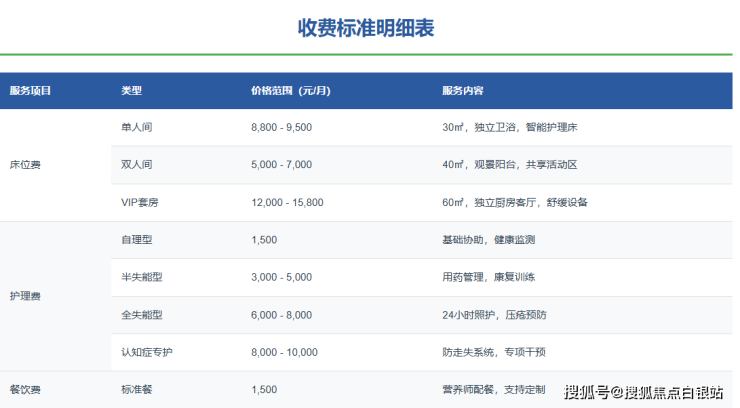Viewport: 740px width, 408px height.
Task: Select the 全失能型 type cell
Action: tap(141, 315)
